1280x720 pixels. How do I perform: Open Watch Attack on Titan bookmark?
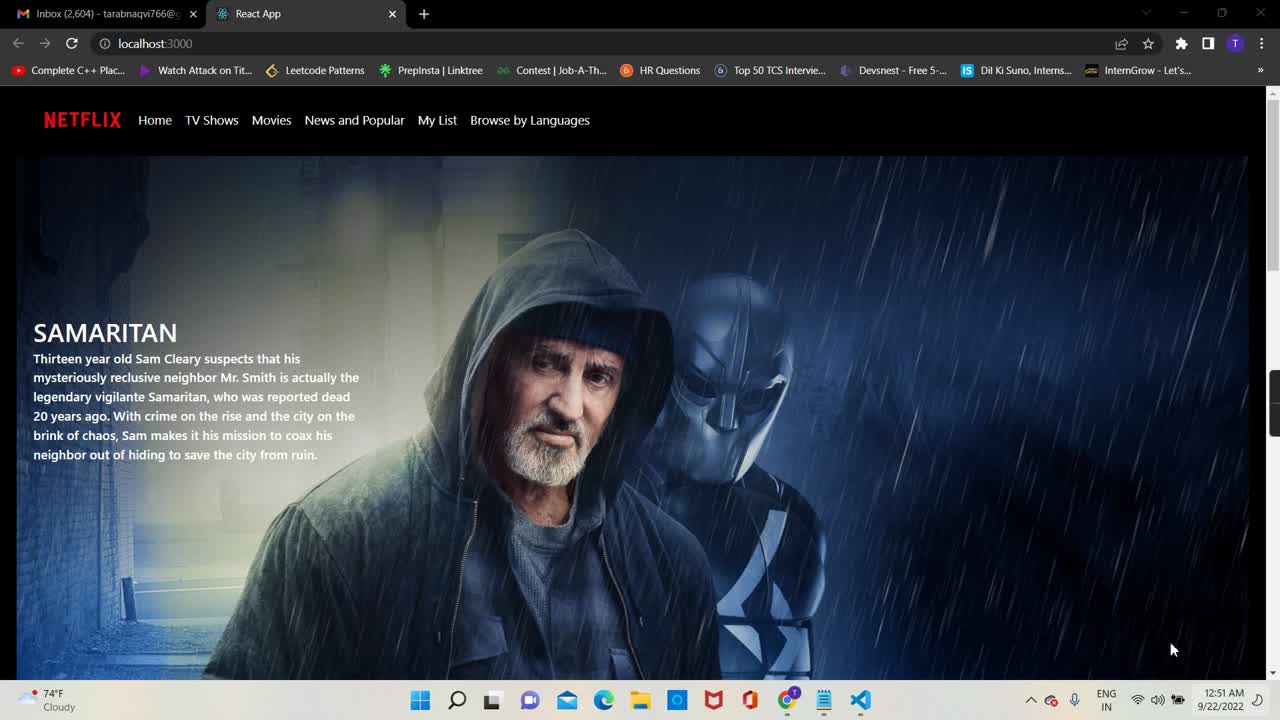coord(196,70)
